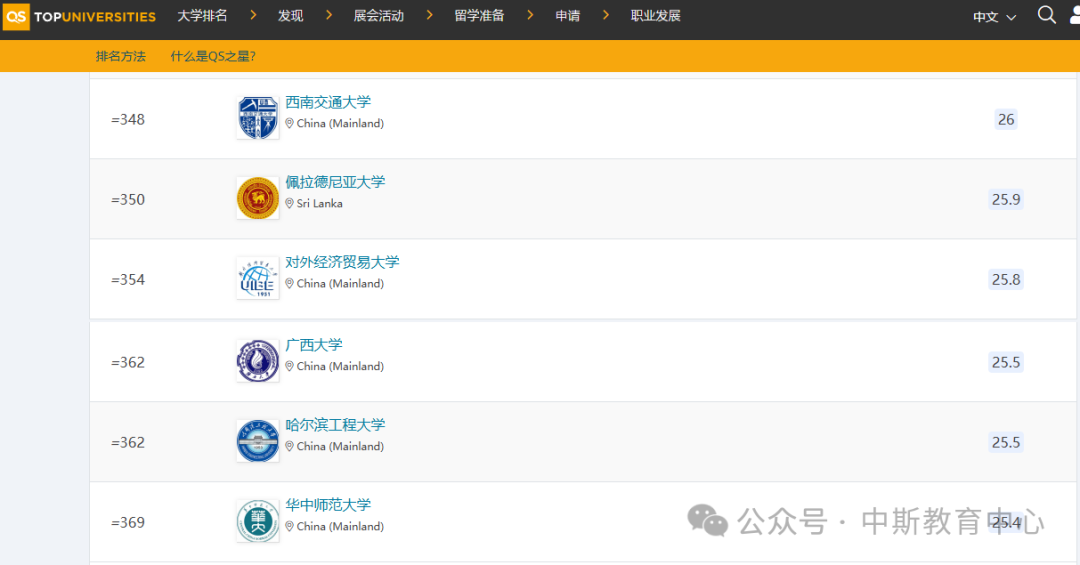
Task: Open 西南交通大学 university link
Action: (328, 102)
